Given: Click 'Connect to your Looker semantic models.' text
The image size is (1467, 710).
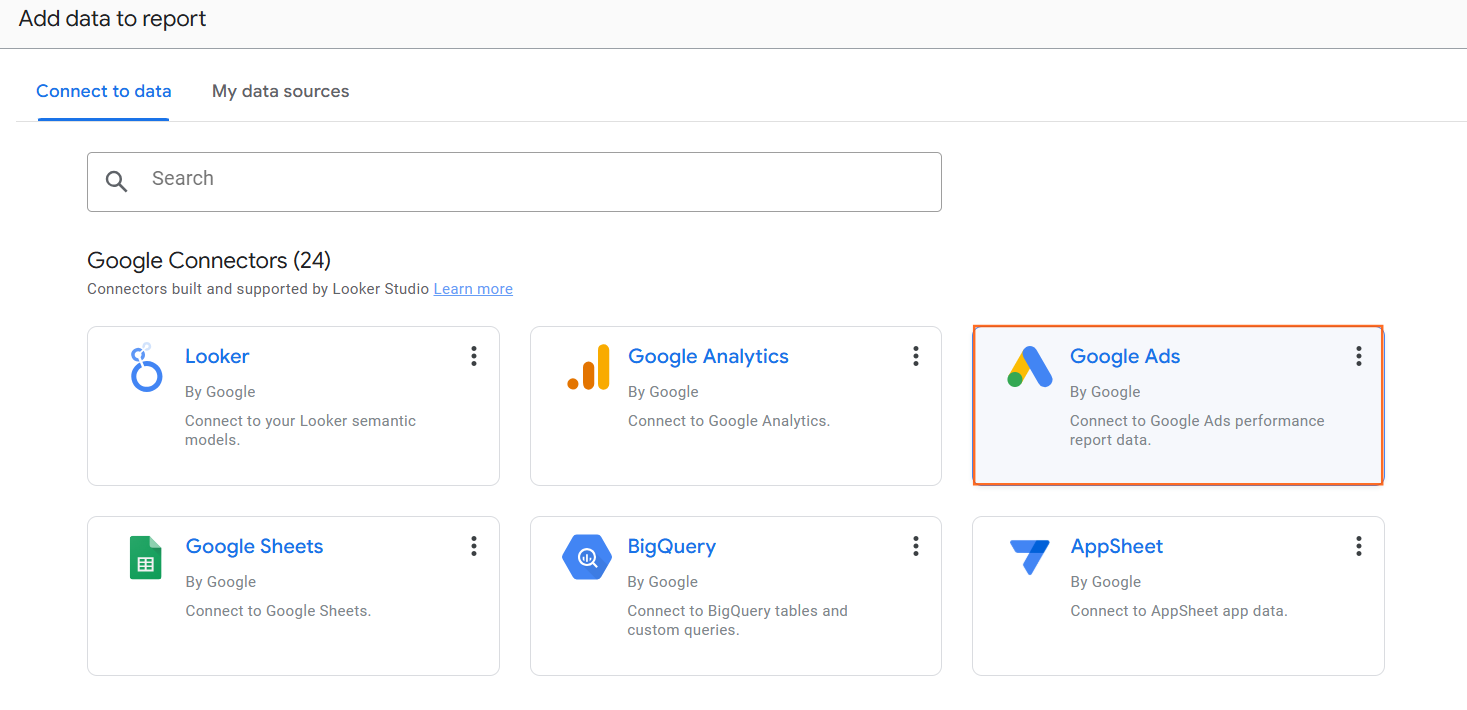Looking at the screenshot, I should [x=300, y=430].
